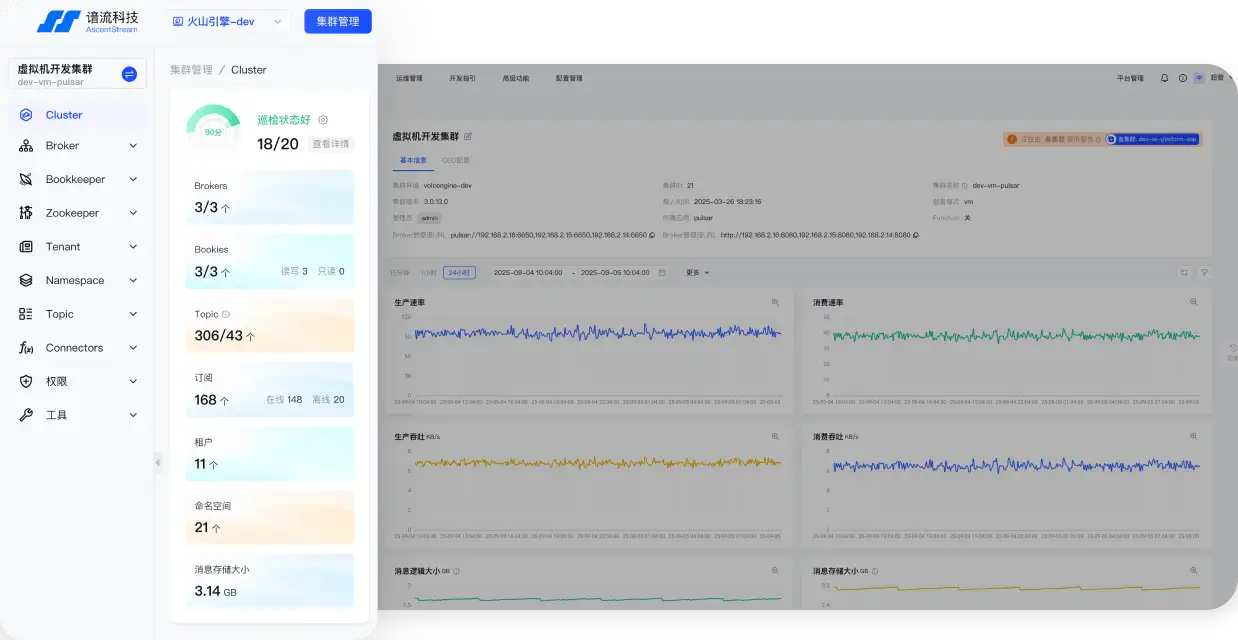Click the Zookeeper sidebar icon
The width and height of the screenshot is (1238, 640).
pyautogui.click(x=26, y=213)
